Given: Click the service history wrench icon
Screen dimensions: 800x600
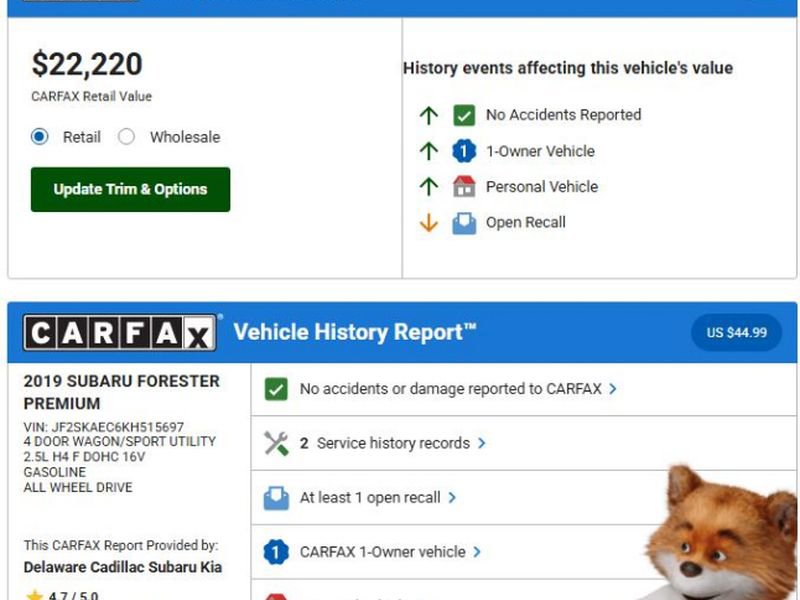Looking at the screenshot, I should coord(276,443).
